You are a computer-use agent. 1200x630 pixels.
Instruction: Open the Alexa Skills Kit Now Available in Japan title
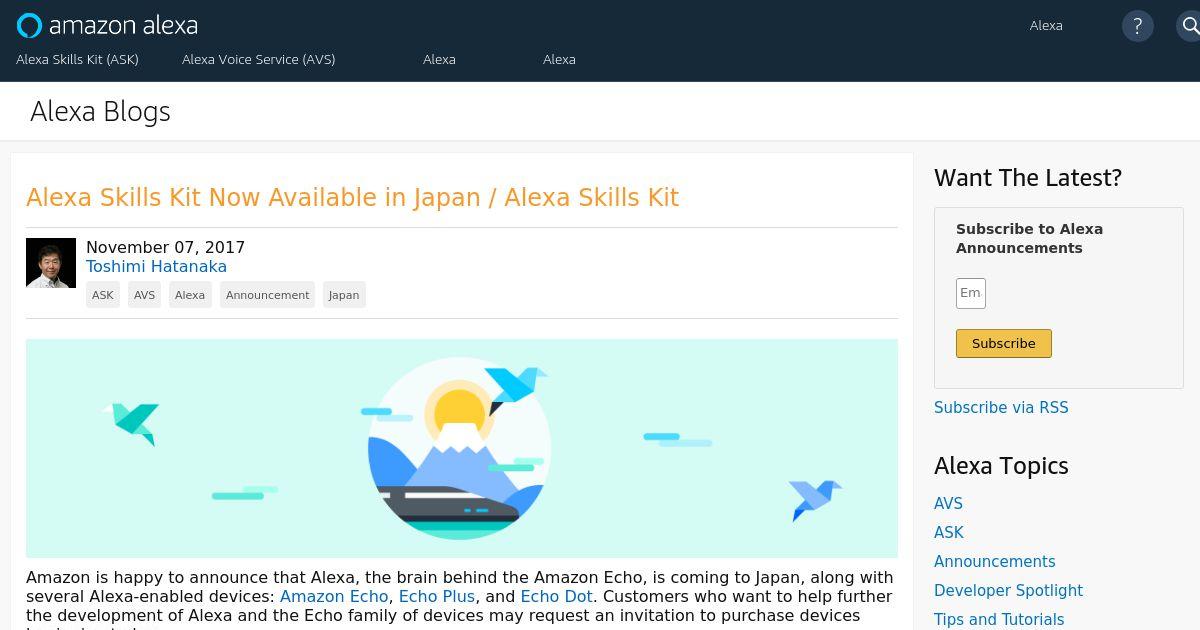pyautogui.click(x=352, y=197)
